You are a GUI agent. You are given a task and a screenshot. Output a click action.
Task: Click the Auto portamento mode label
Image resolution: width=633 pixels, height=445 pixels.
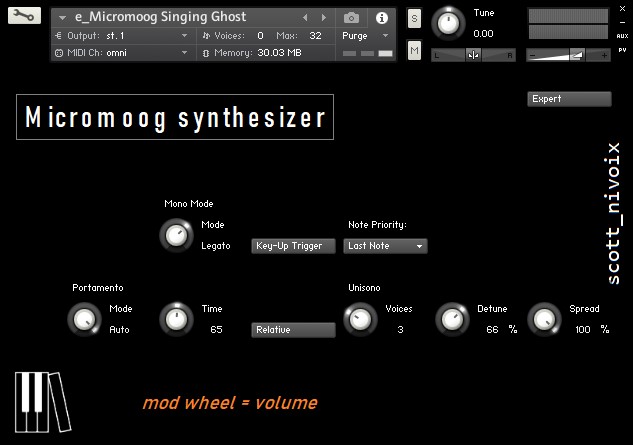[119, 330]
